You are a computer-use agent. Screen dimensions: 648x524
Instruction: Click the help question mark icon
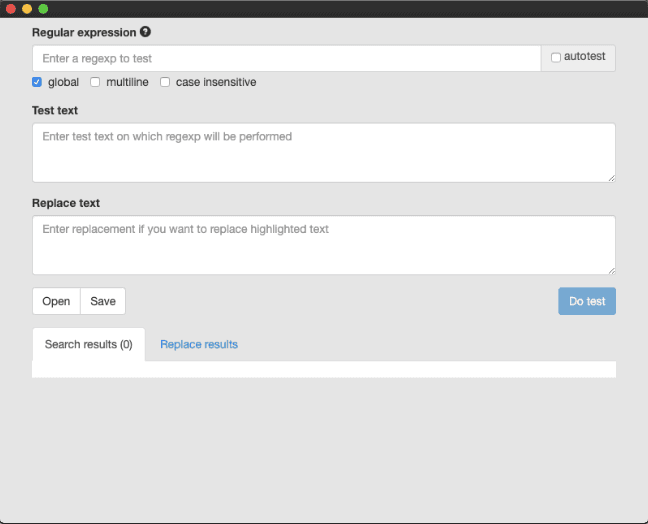click(145, 32)
